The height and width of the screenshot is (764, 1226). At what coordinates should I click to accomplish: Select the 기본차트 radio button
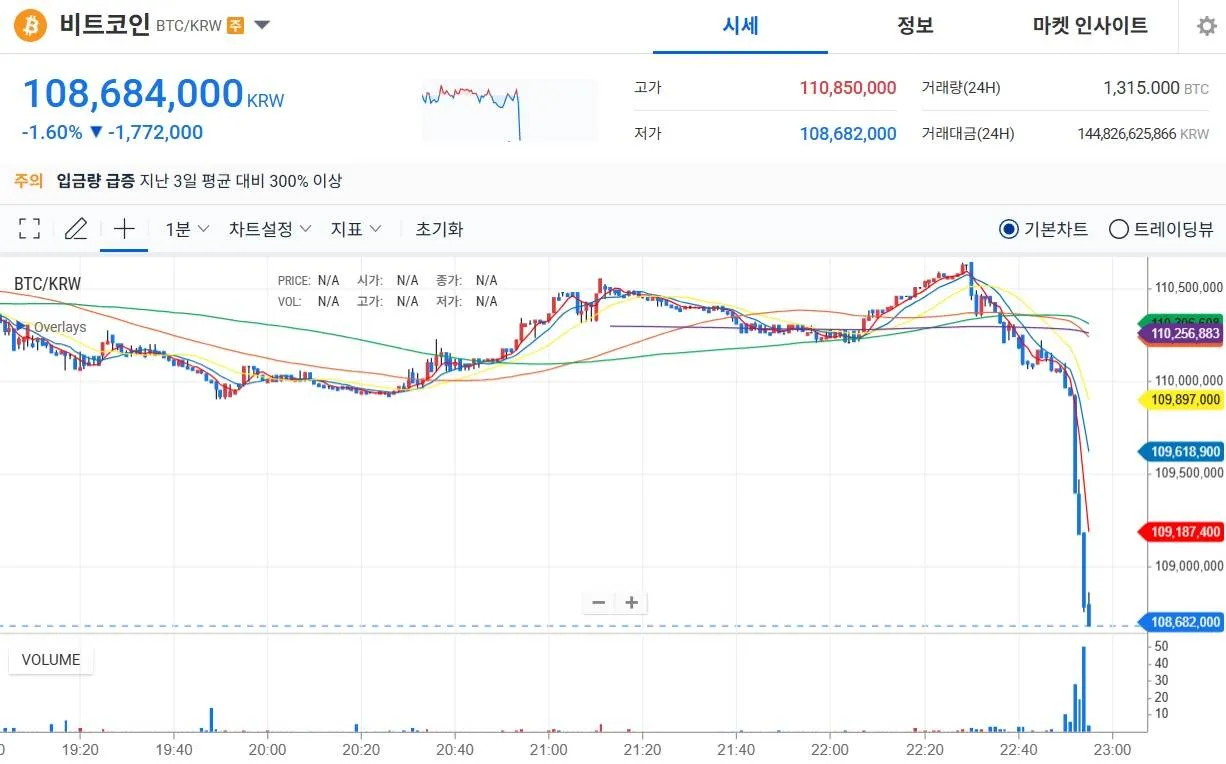pyautogui.click(x=1009, y=229)
